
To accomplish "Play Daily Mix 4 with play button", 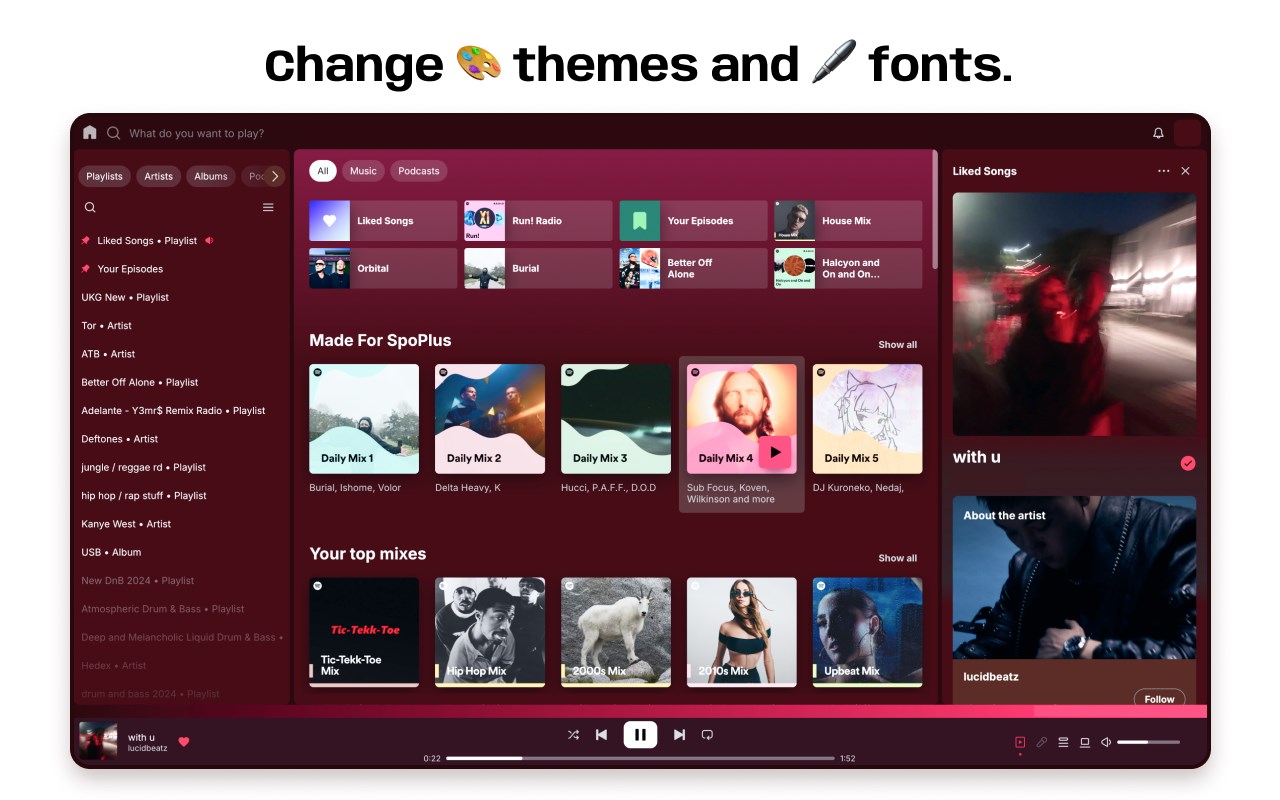I will click(775, 452).
